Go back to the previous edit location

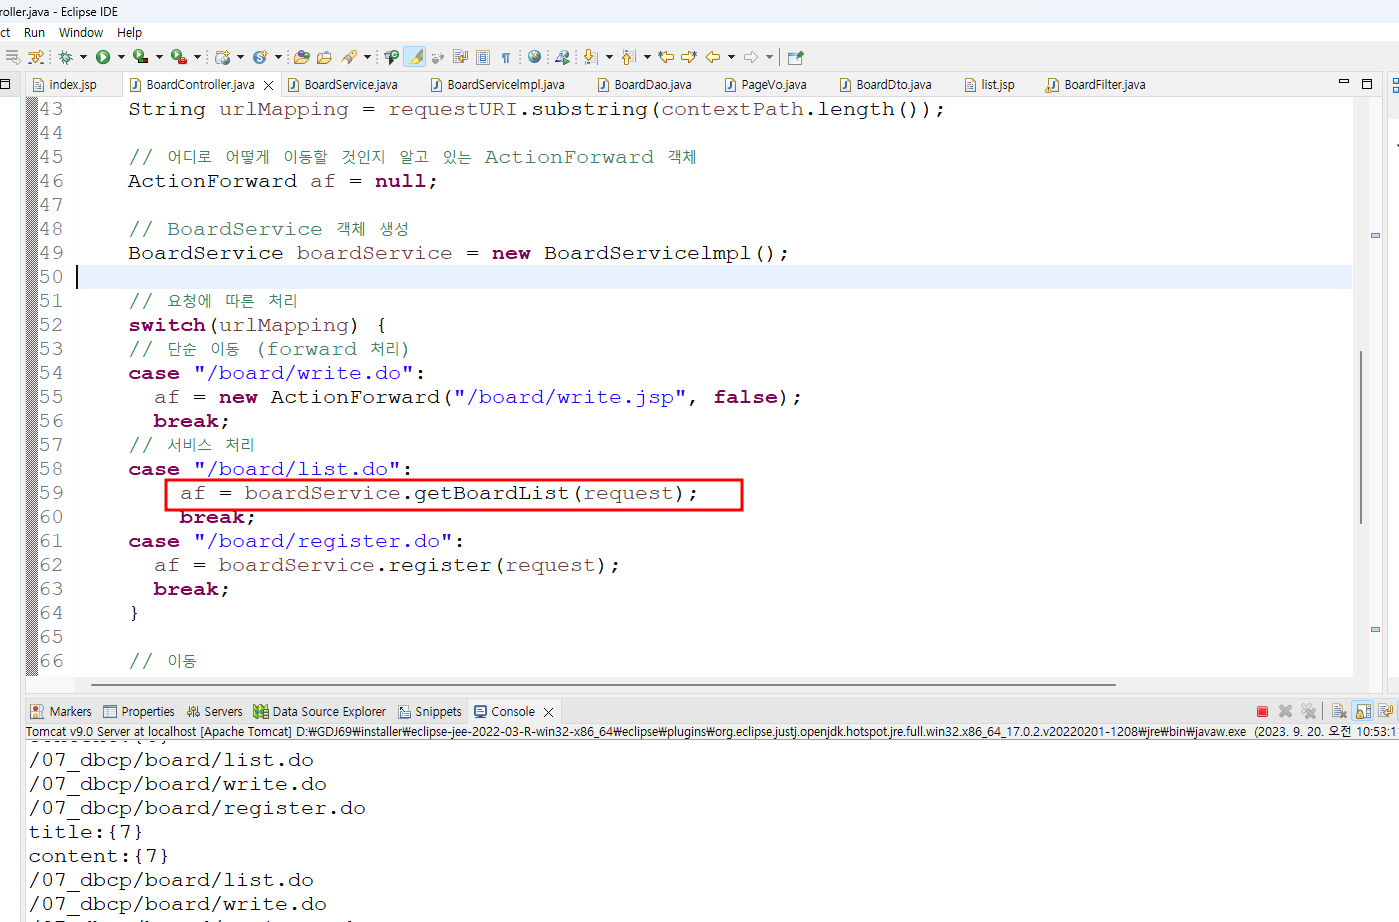666,57
